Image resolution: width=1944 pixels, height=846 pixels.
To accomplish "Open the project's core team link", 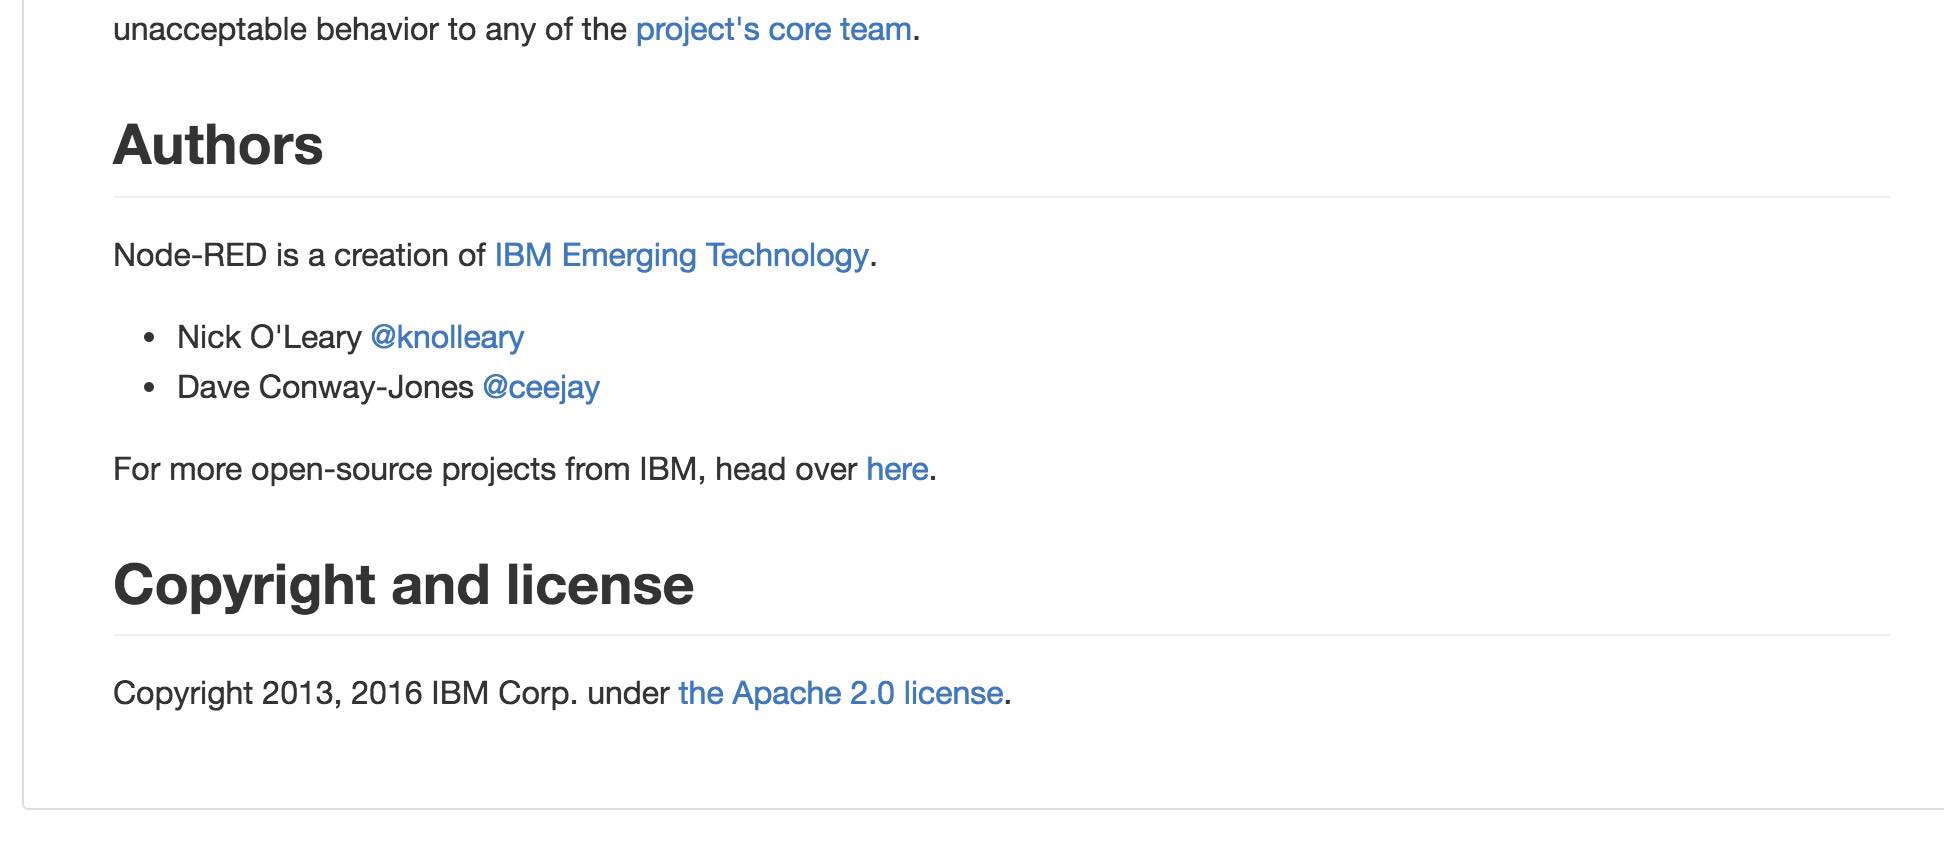I will tap(774, 30).
